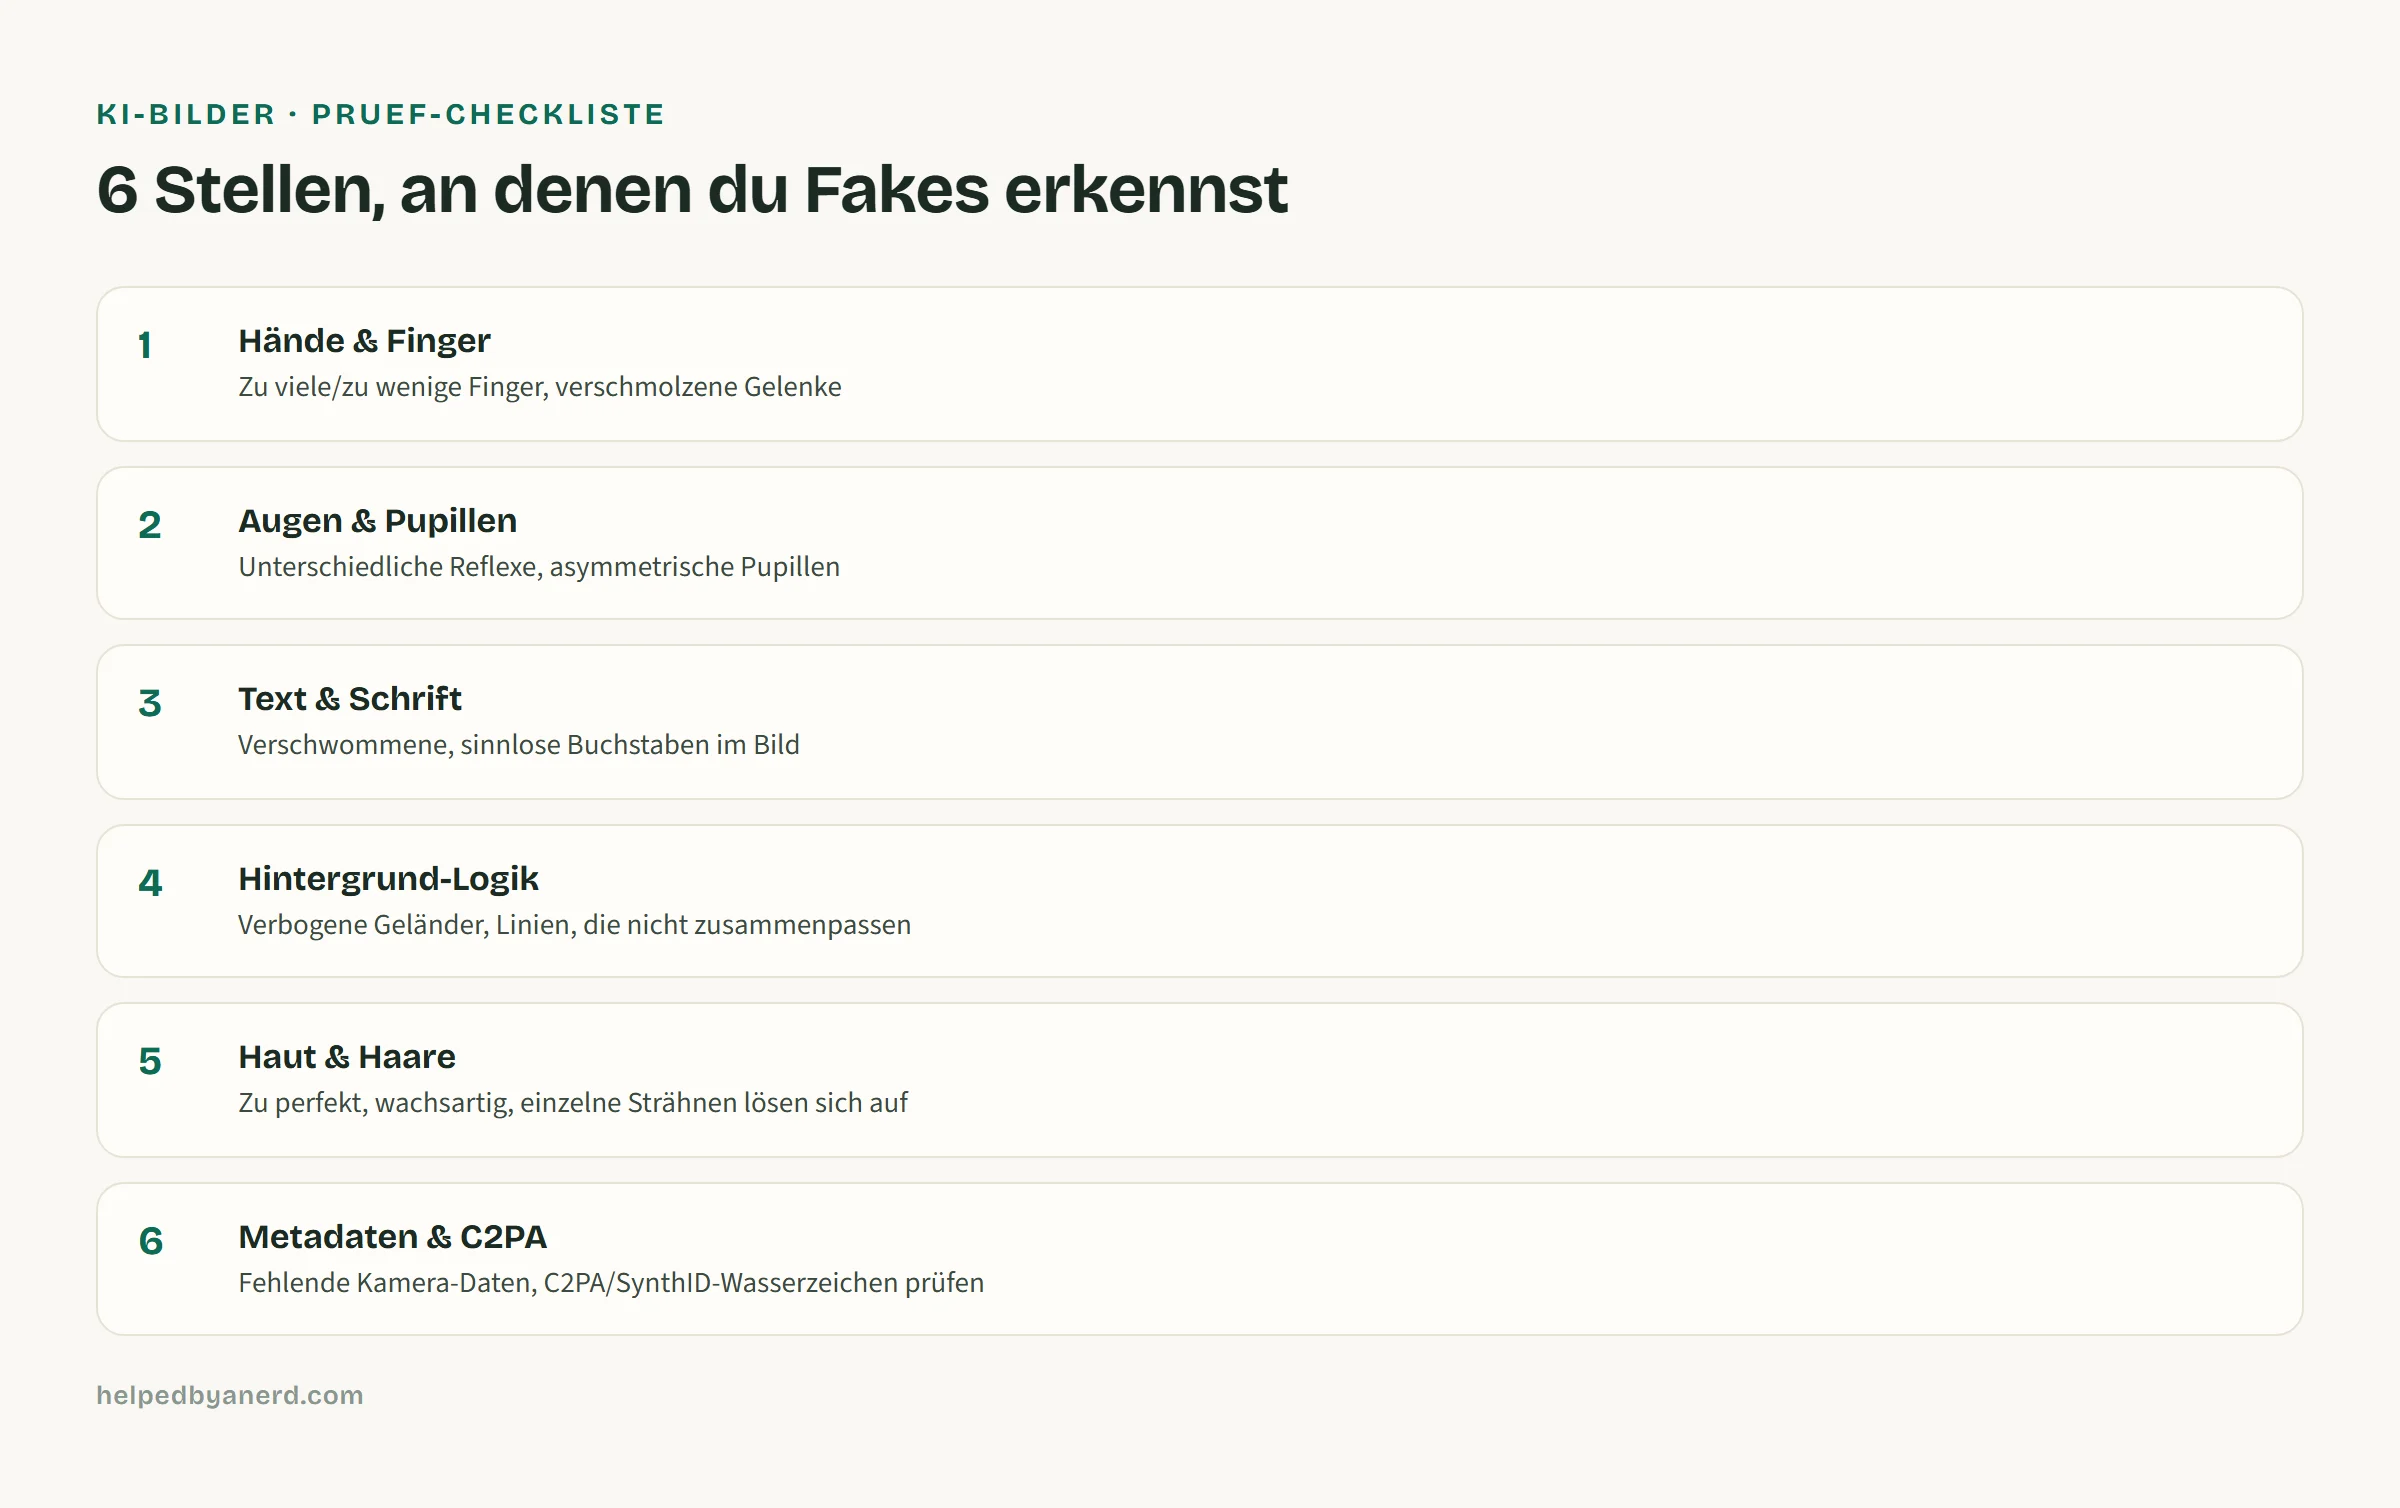Select the Augen & Pupillen heading

[377, 521]
